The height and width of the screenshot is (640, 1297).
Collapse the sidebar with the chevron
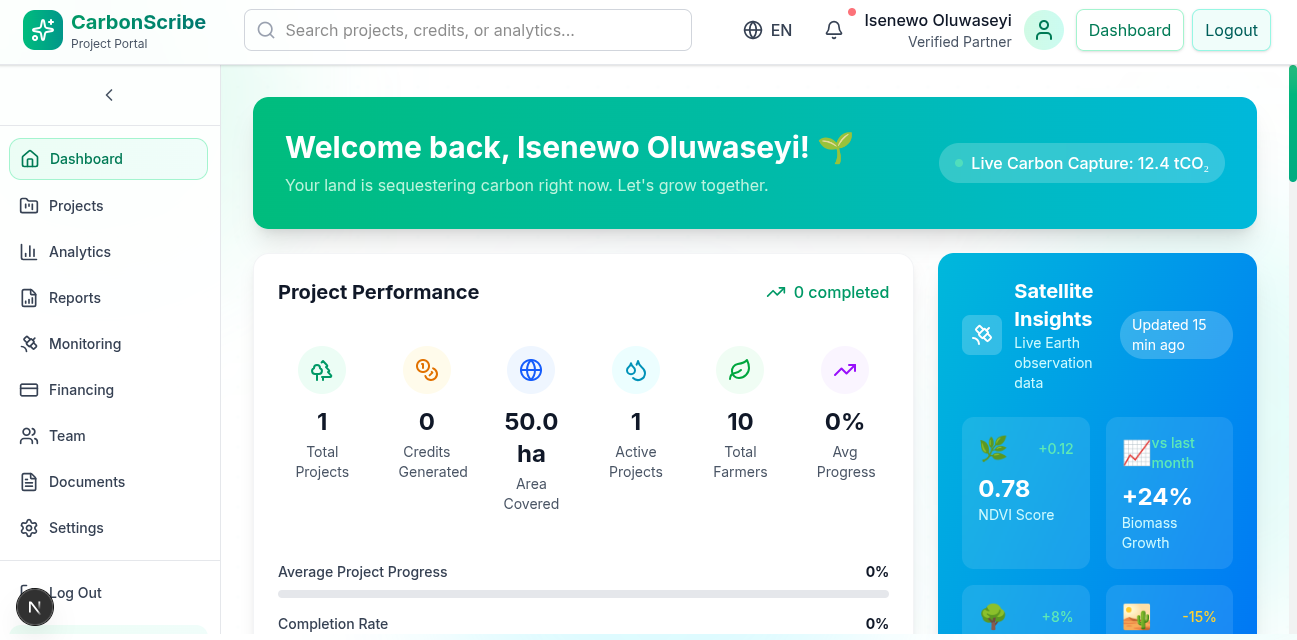[109, 95]
